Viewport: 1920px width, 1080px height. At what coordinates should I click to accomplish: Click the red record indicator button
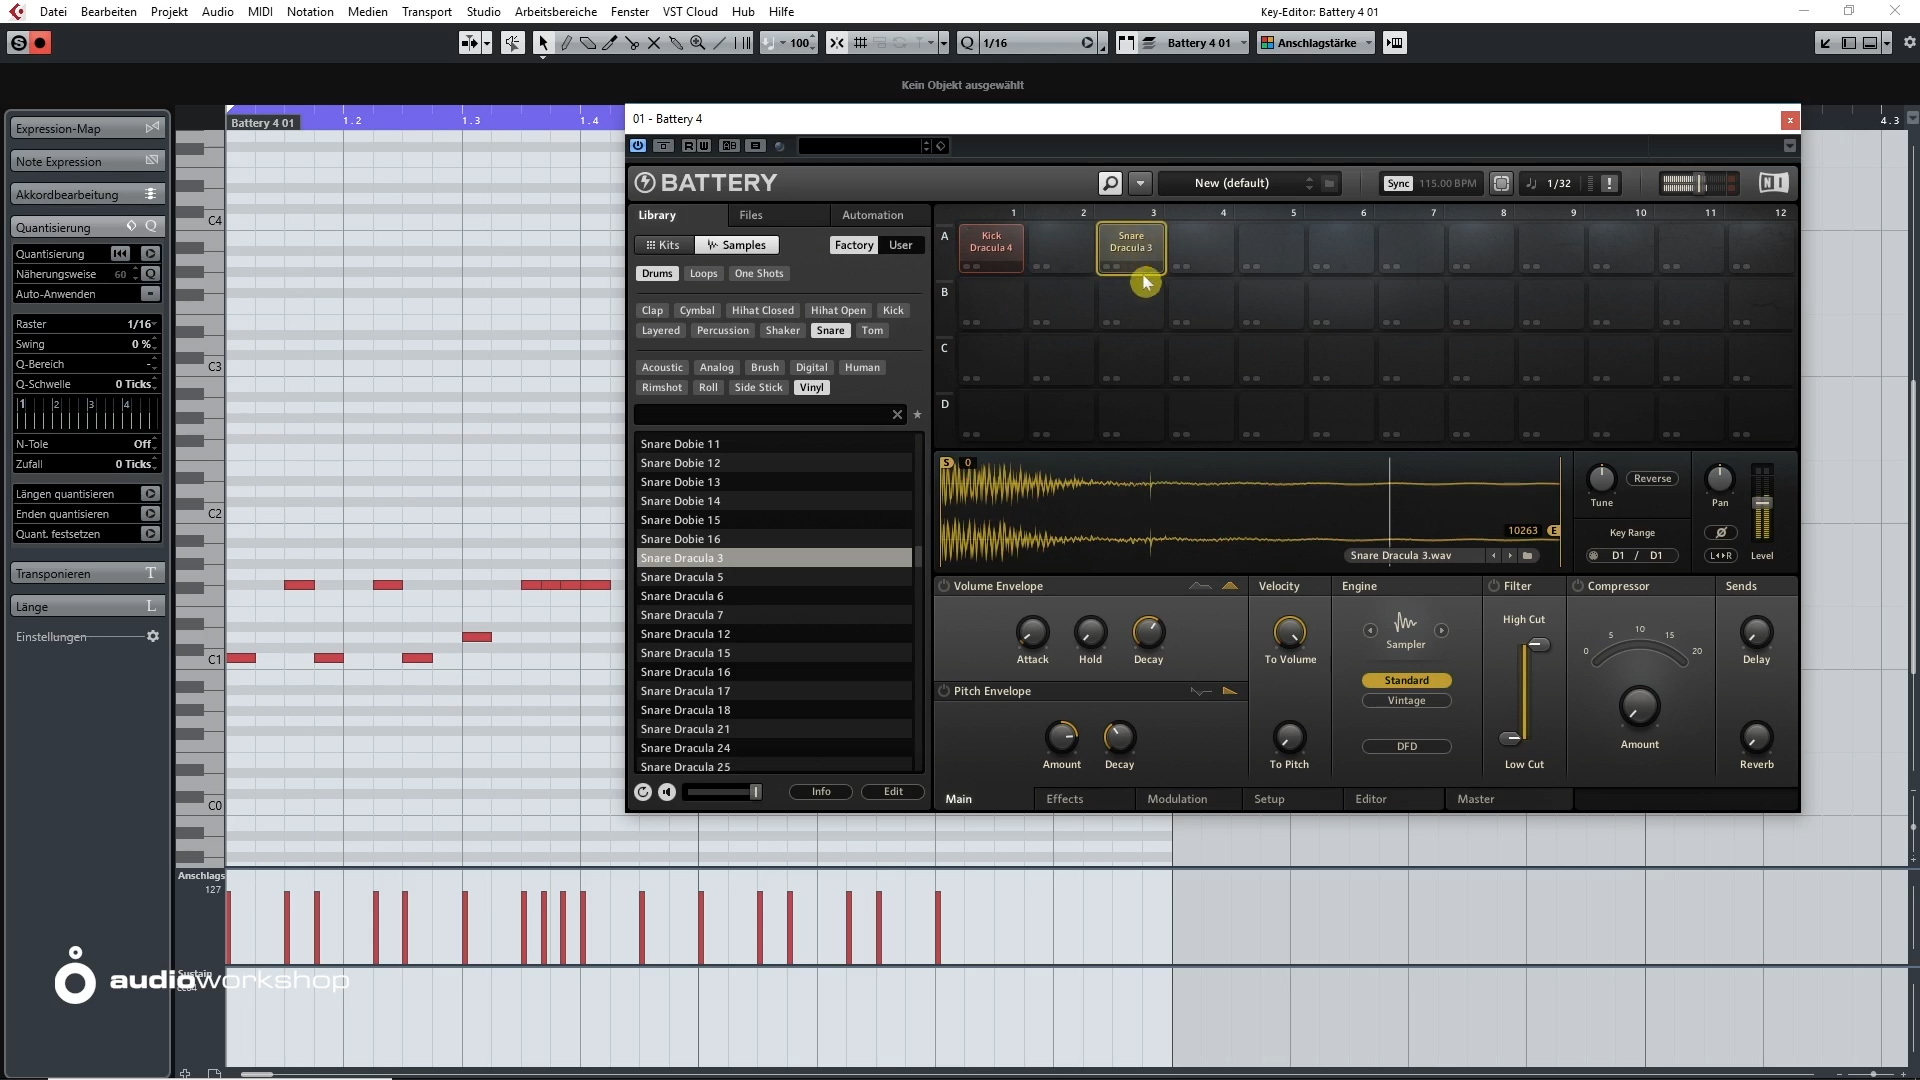pos(40,43)
